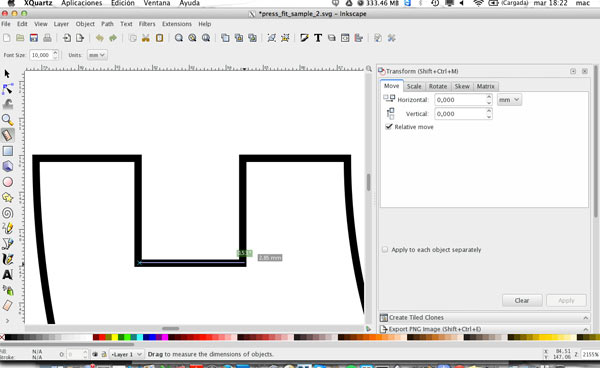
Task: Open the Layer 1 selector dropdown
Action: 127,354
